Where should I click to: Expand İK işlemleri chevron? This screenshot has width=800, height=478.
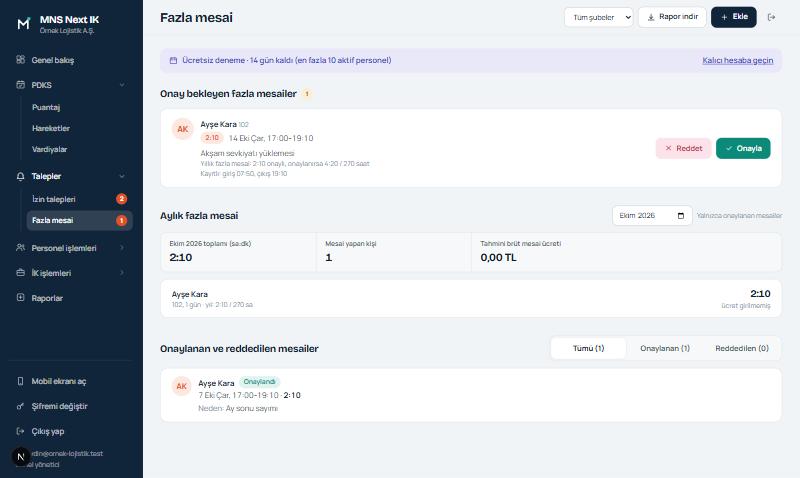(122, 272)
